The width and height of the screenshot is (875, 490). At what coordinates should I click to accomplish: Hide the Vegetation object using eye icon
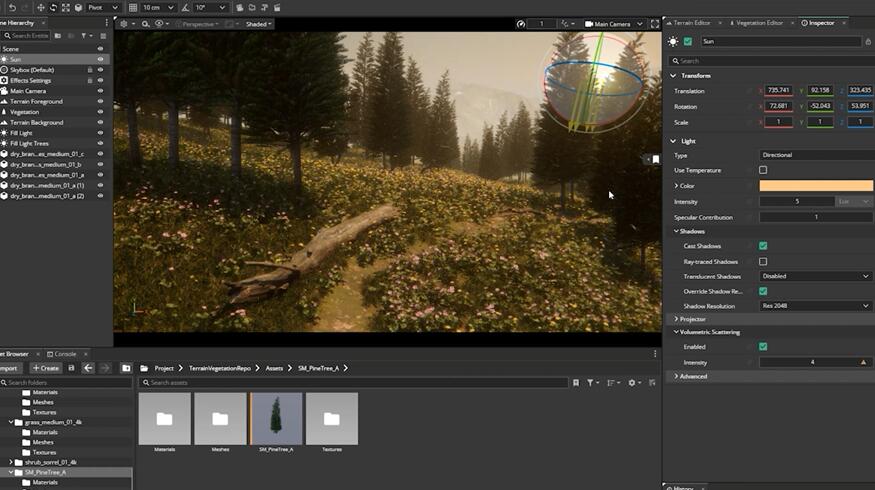[x=100, y=112]
